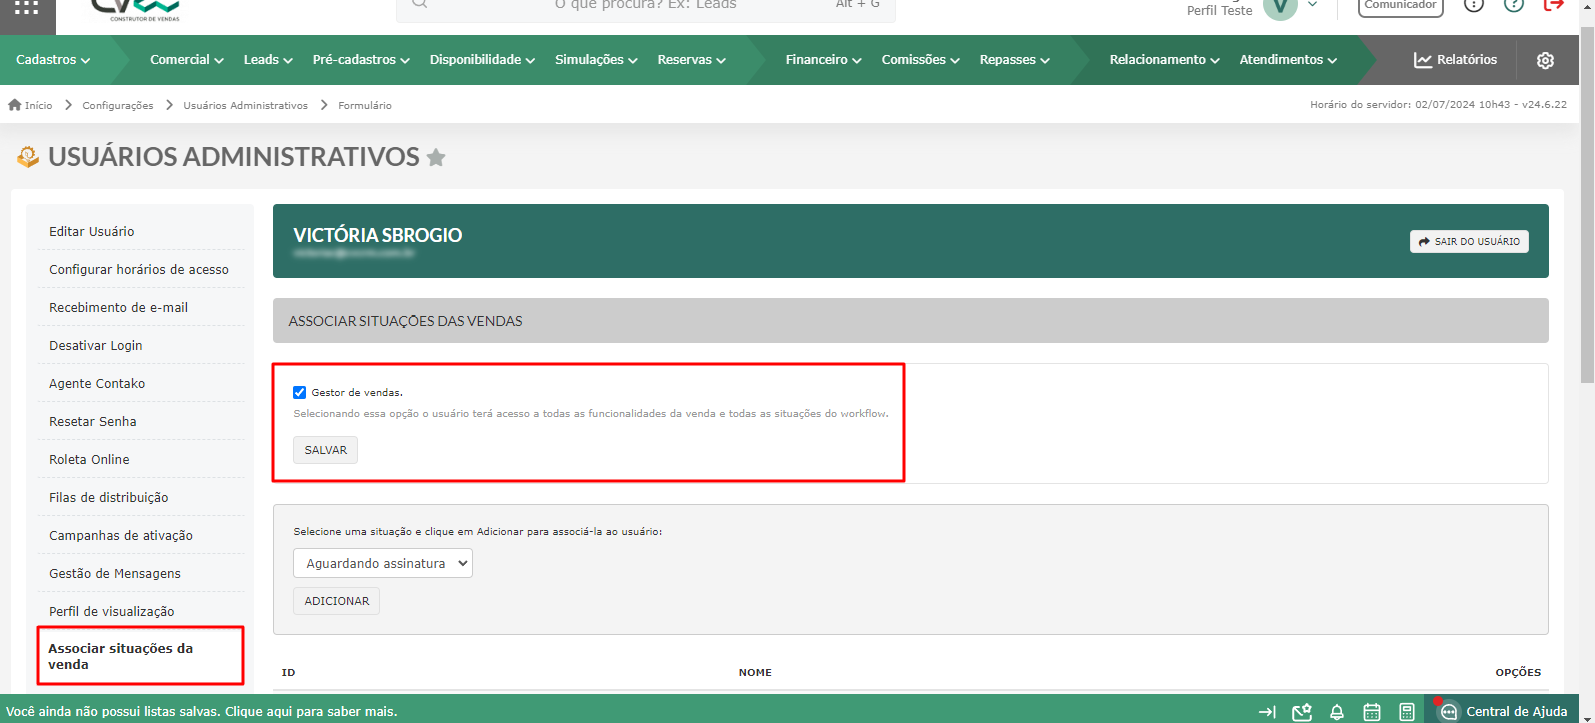The width and height of the screenshot is (1595, 723).
Task: Open the Repasses menu
Action: click(1014, 60)
